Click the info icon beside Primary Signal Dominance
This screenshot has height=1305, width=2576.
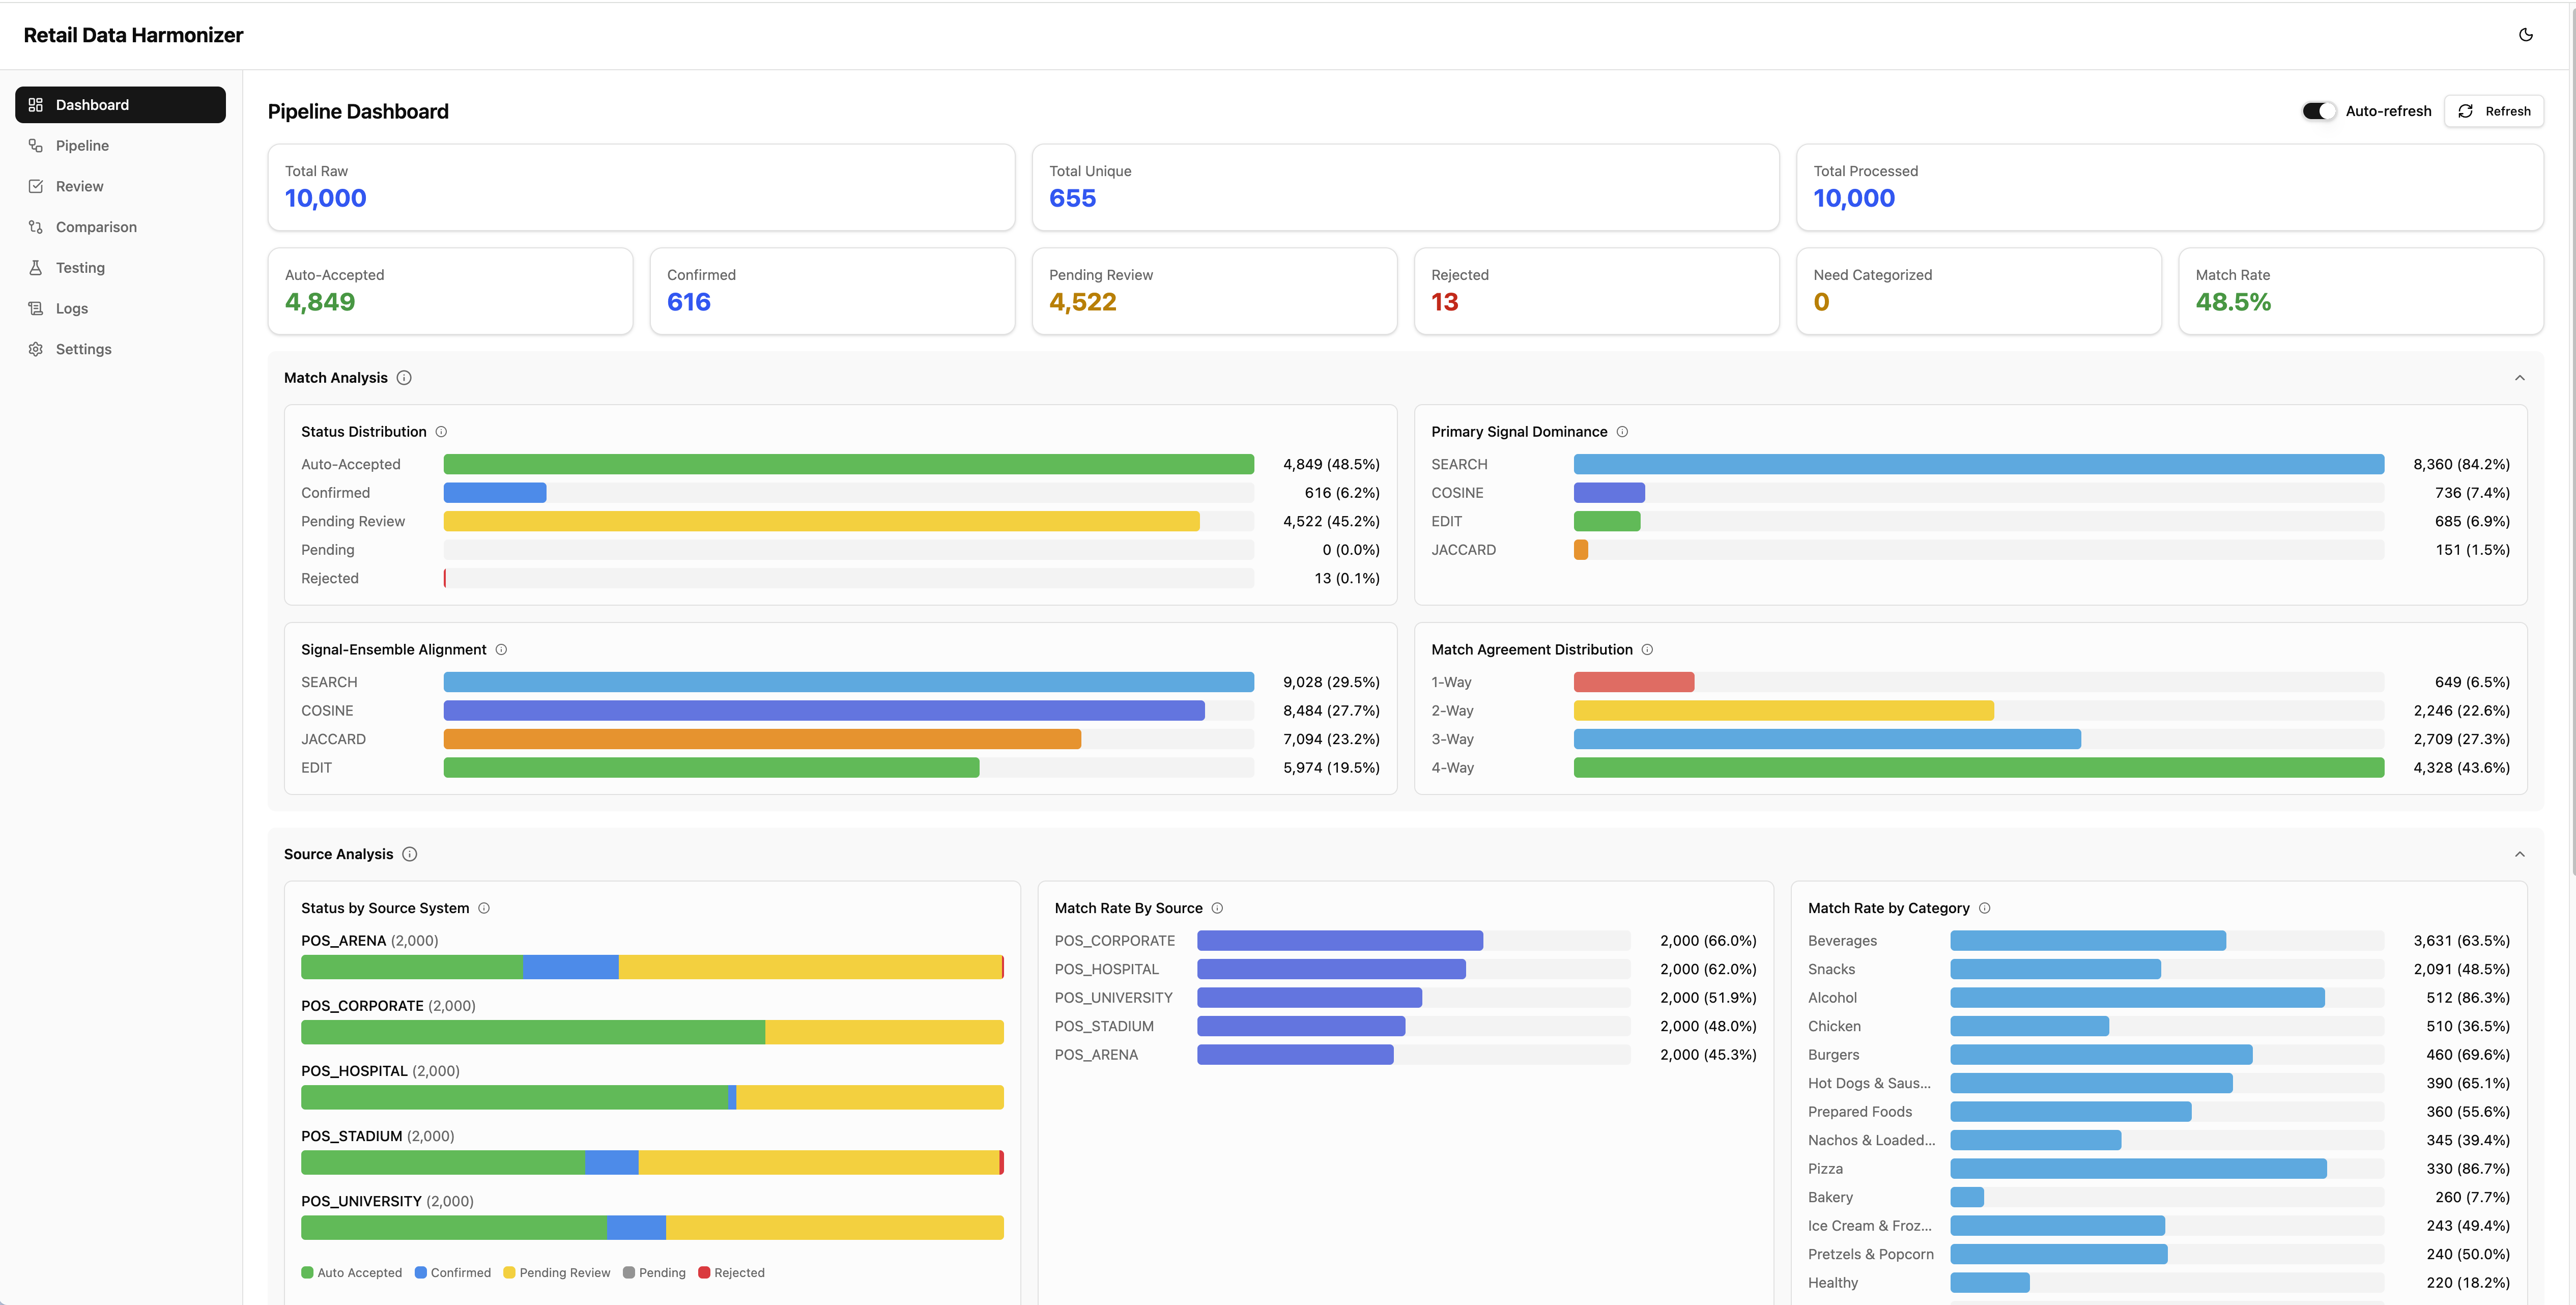pyautogui.click(x=1622, y=431)
